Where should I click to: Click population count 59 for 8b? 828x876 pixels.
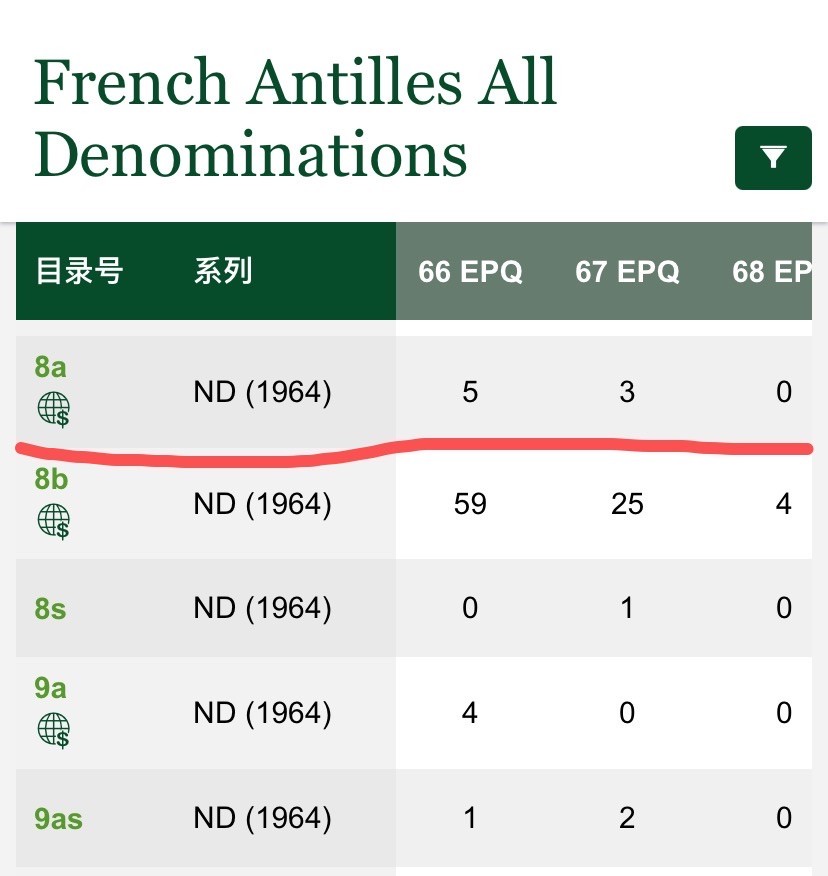click(470, 504)
